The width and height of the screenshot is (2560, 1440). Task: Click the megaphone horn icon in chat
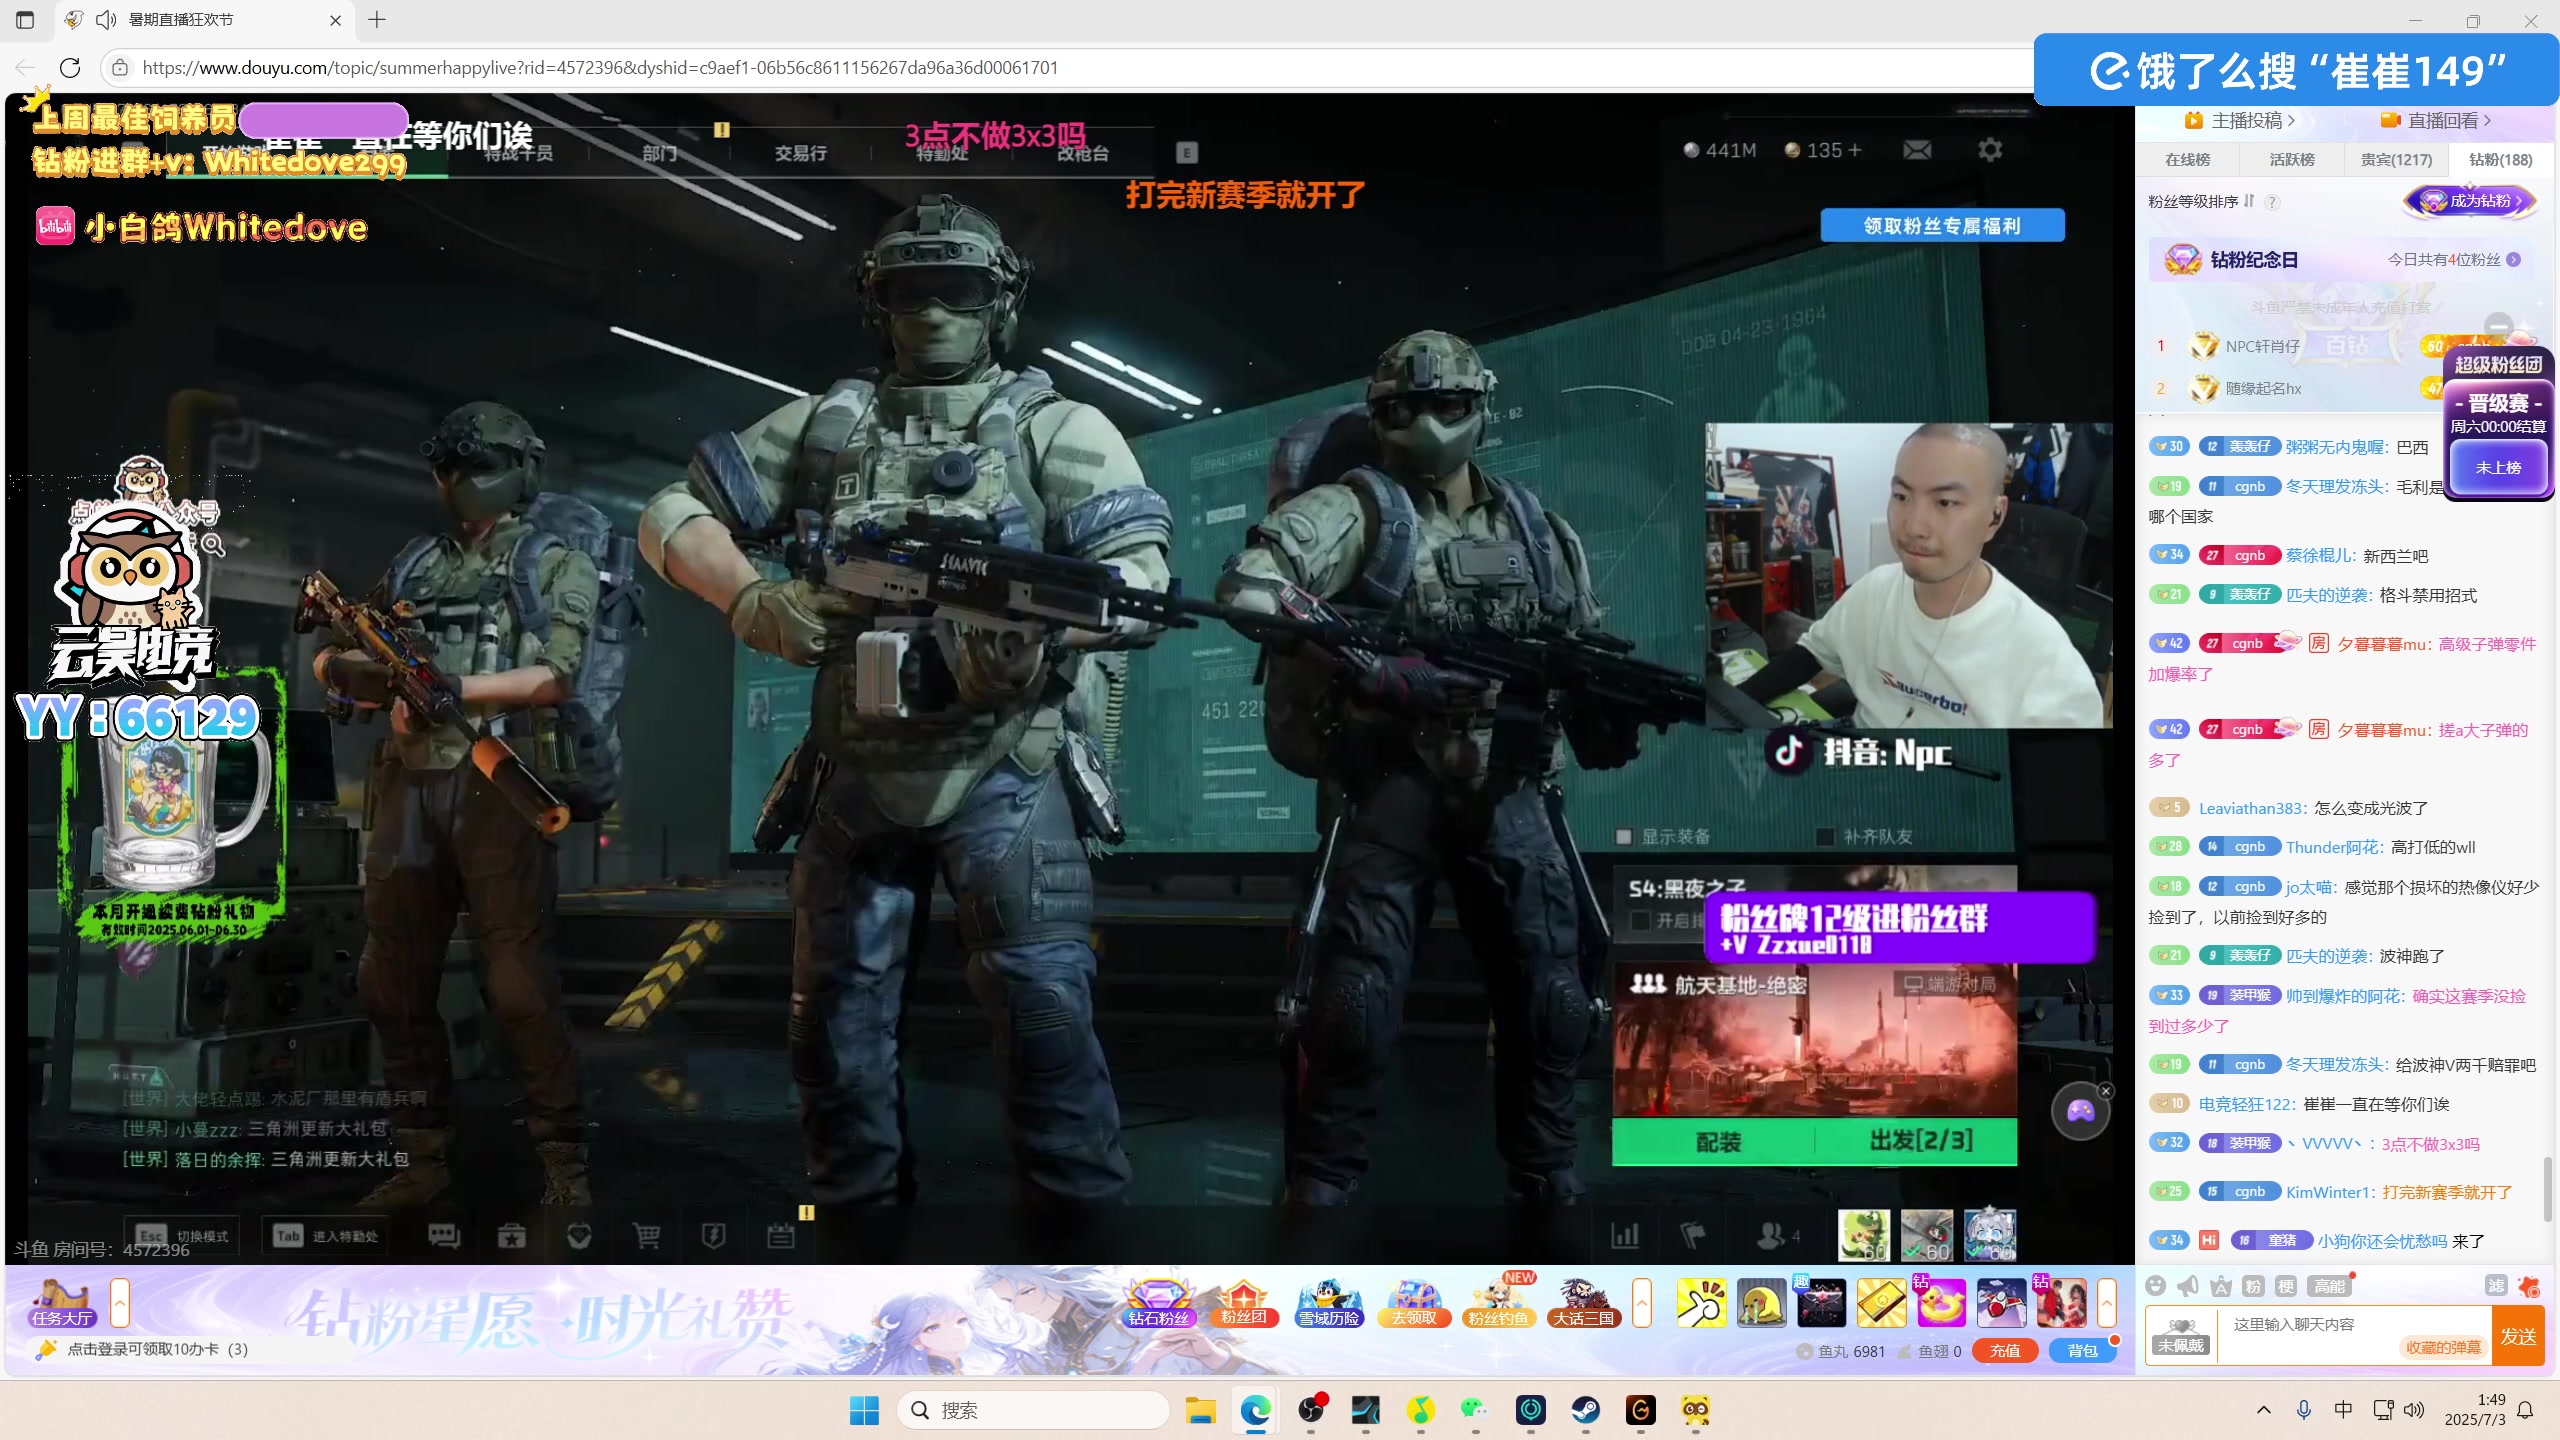(x=2188, y=1286)
